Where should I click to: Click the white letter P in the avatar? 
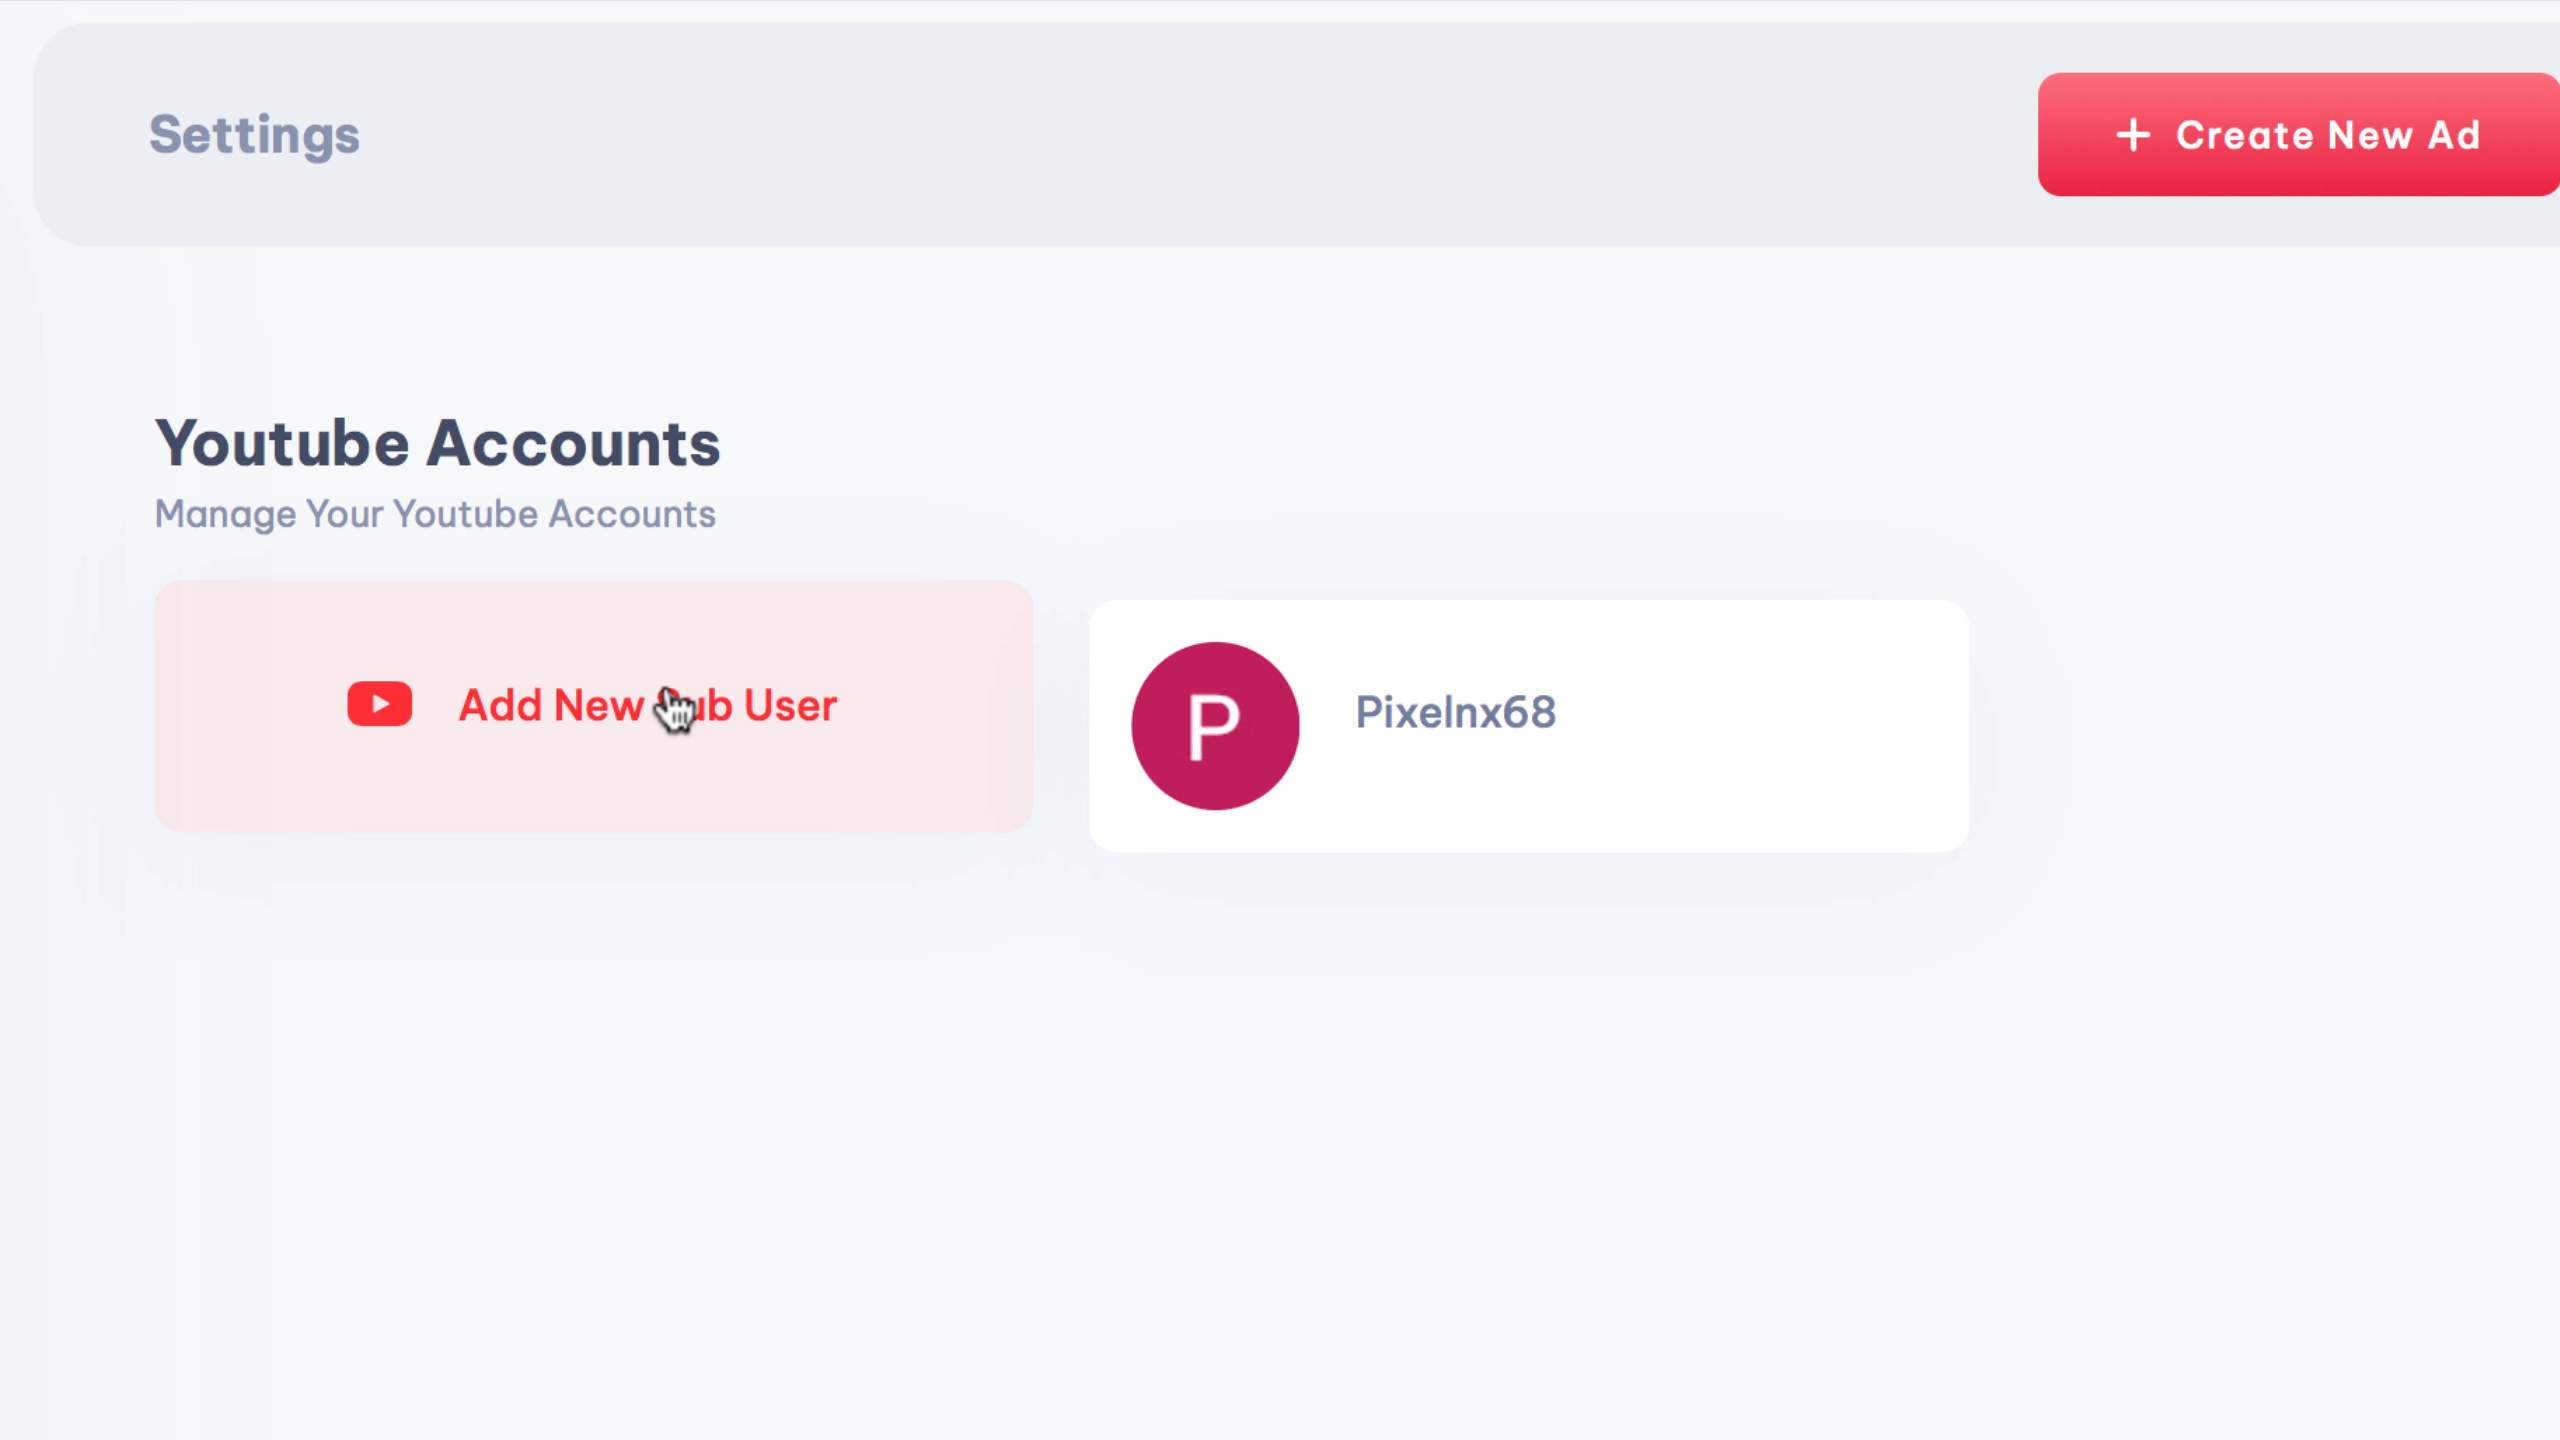(1214, 727)
